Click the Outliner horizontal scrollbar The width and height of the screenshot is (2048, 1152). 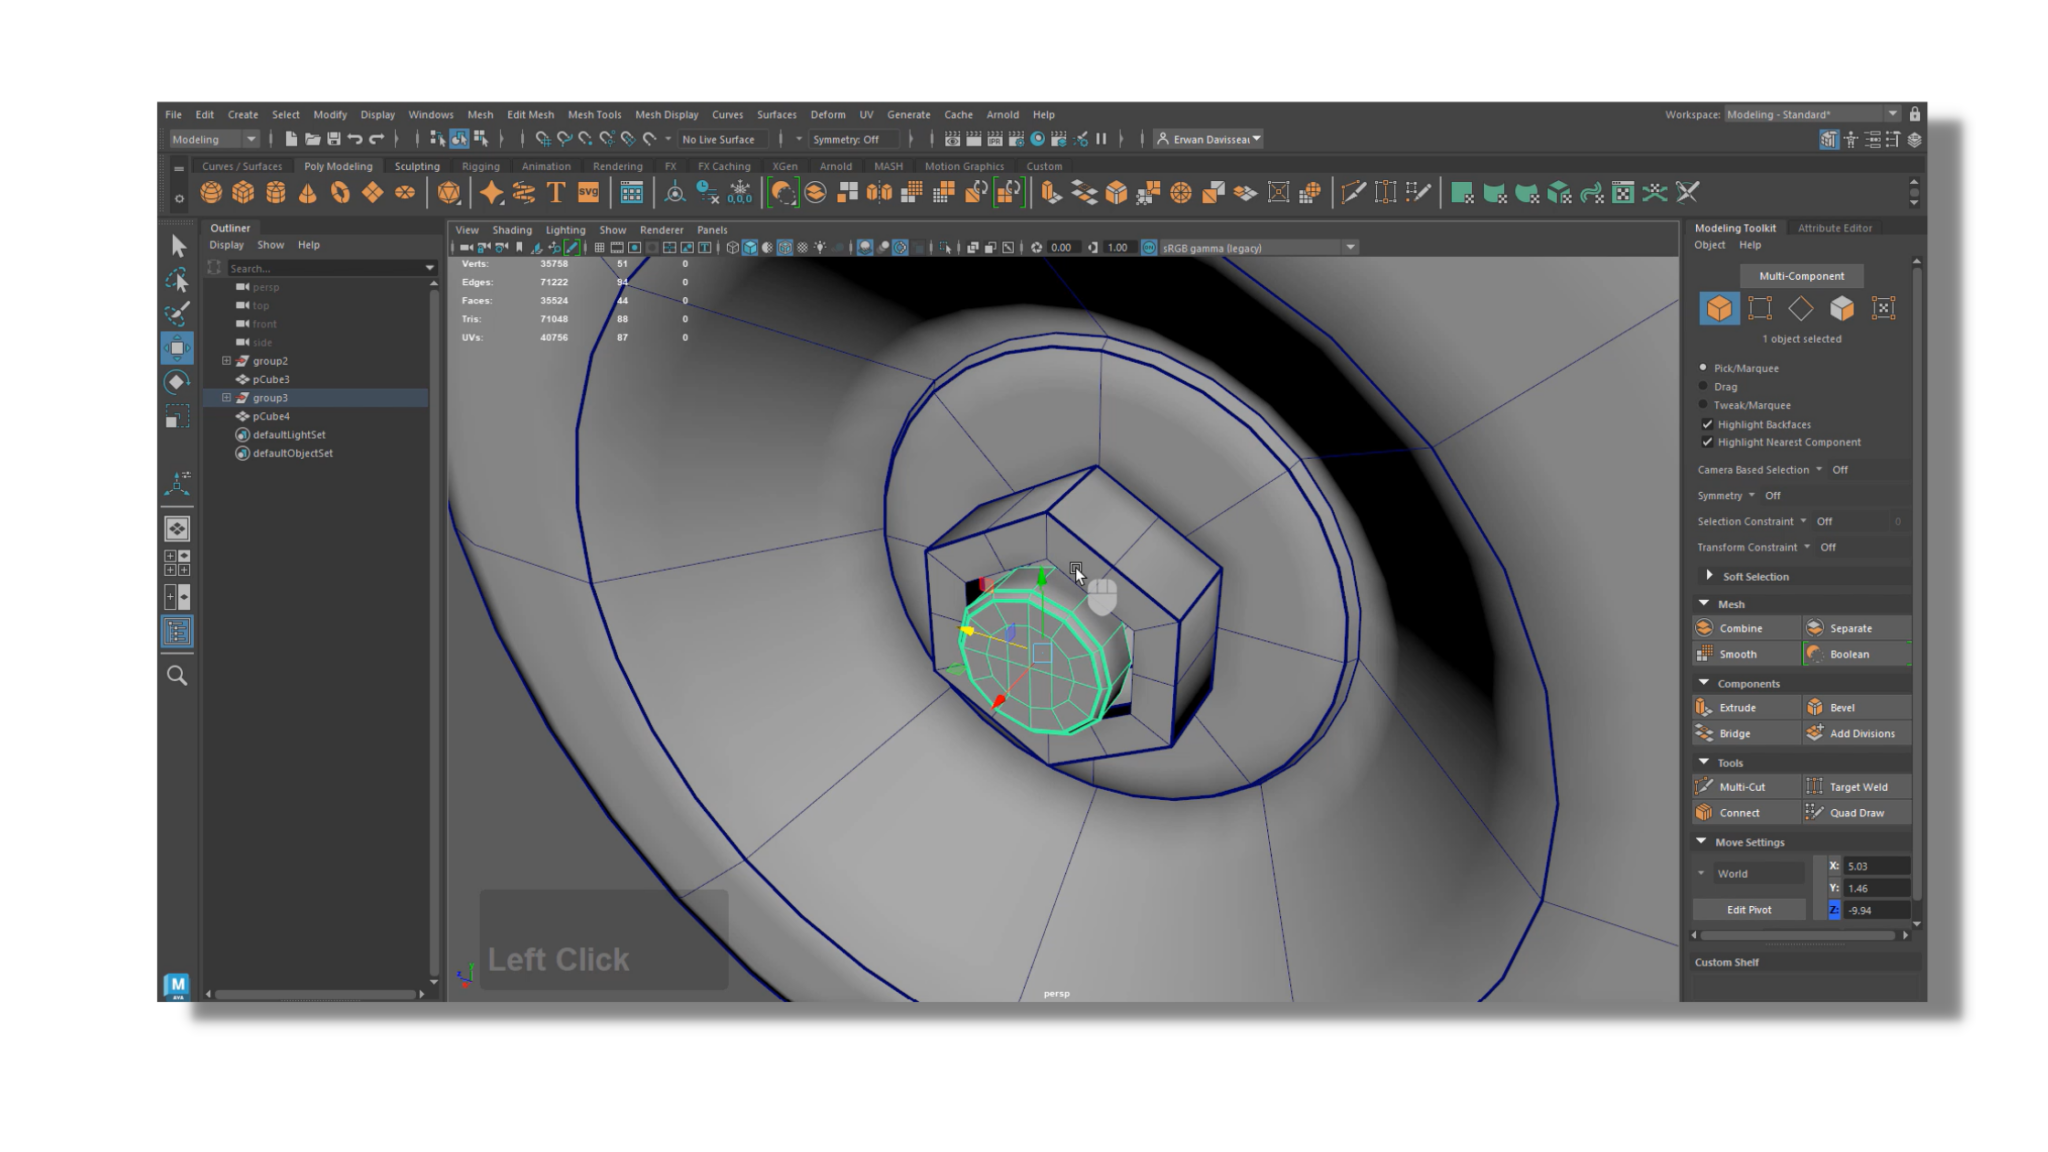point(315,994)
